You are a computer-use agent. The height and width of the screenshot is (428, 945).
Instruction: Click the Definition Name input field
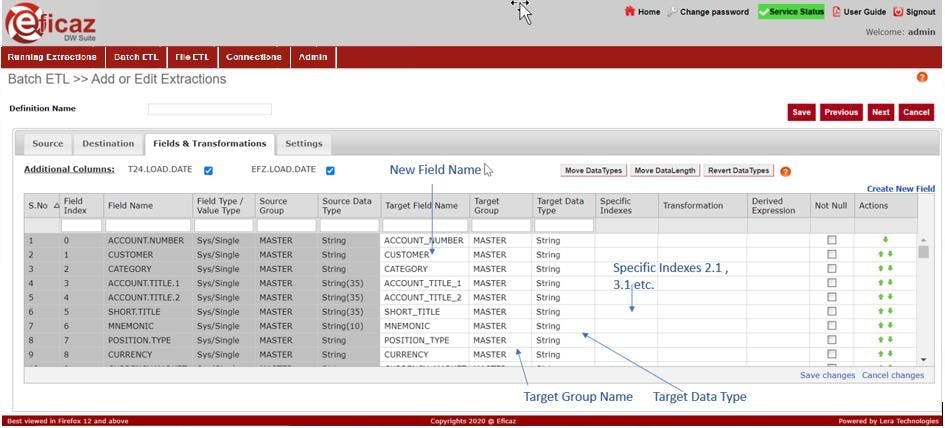click(x=209, y=109)
